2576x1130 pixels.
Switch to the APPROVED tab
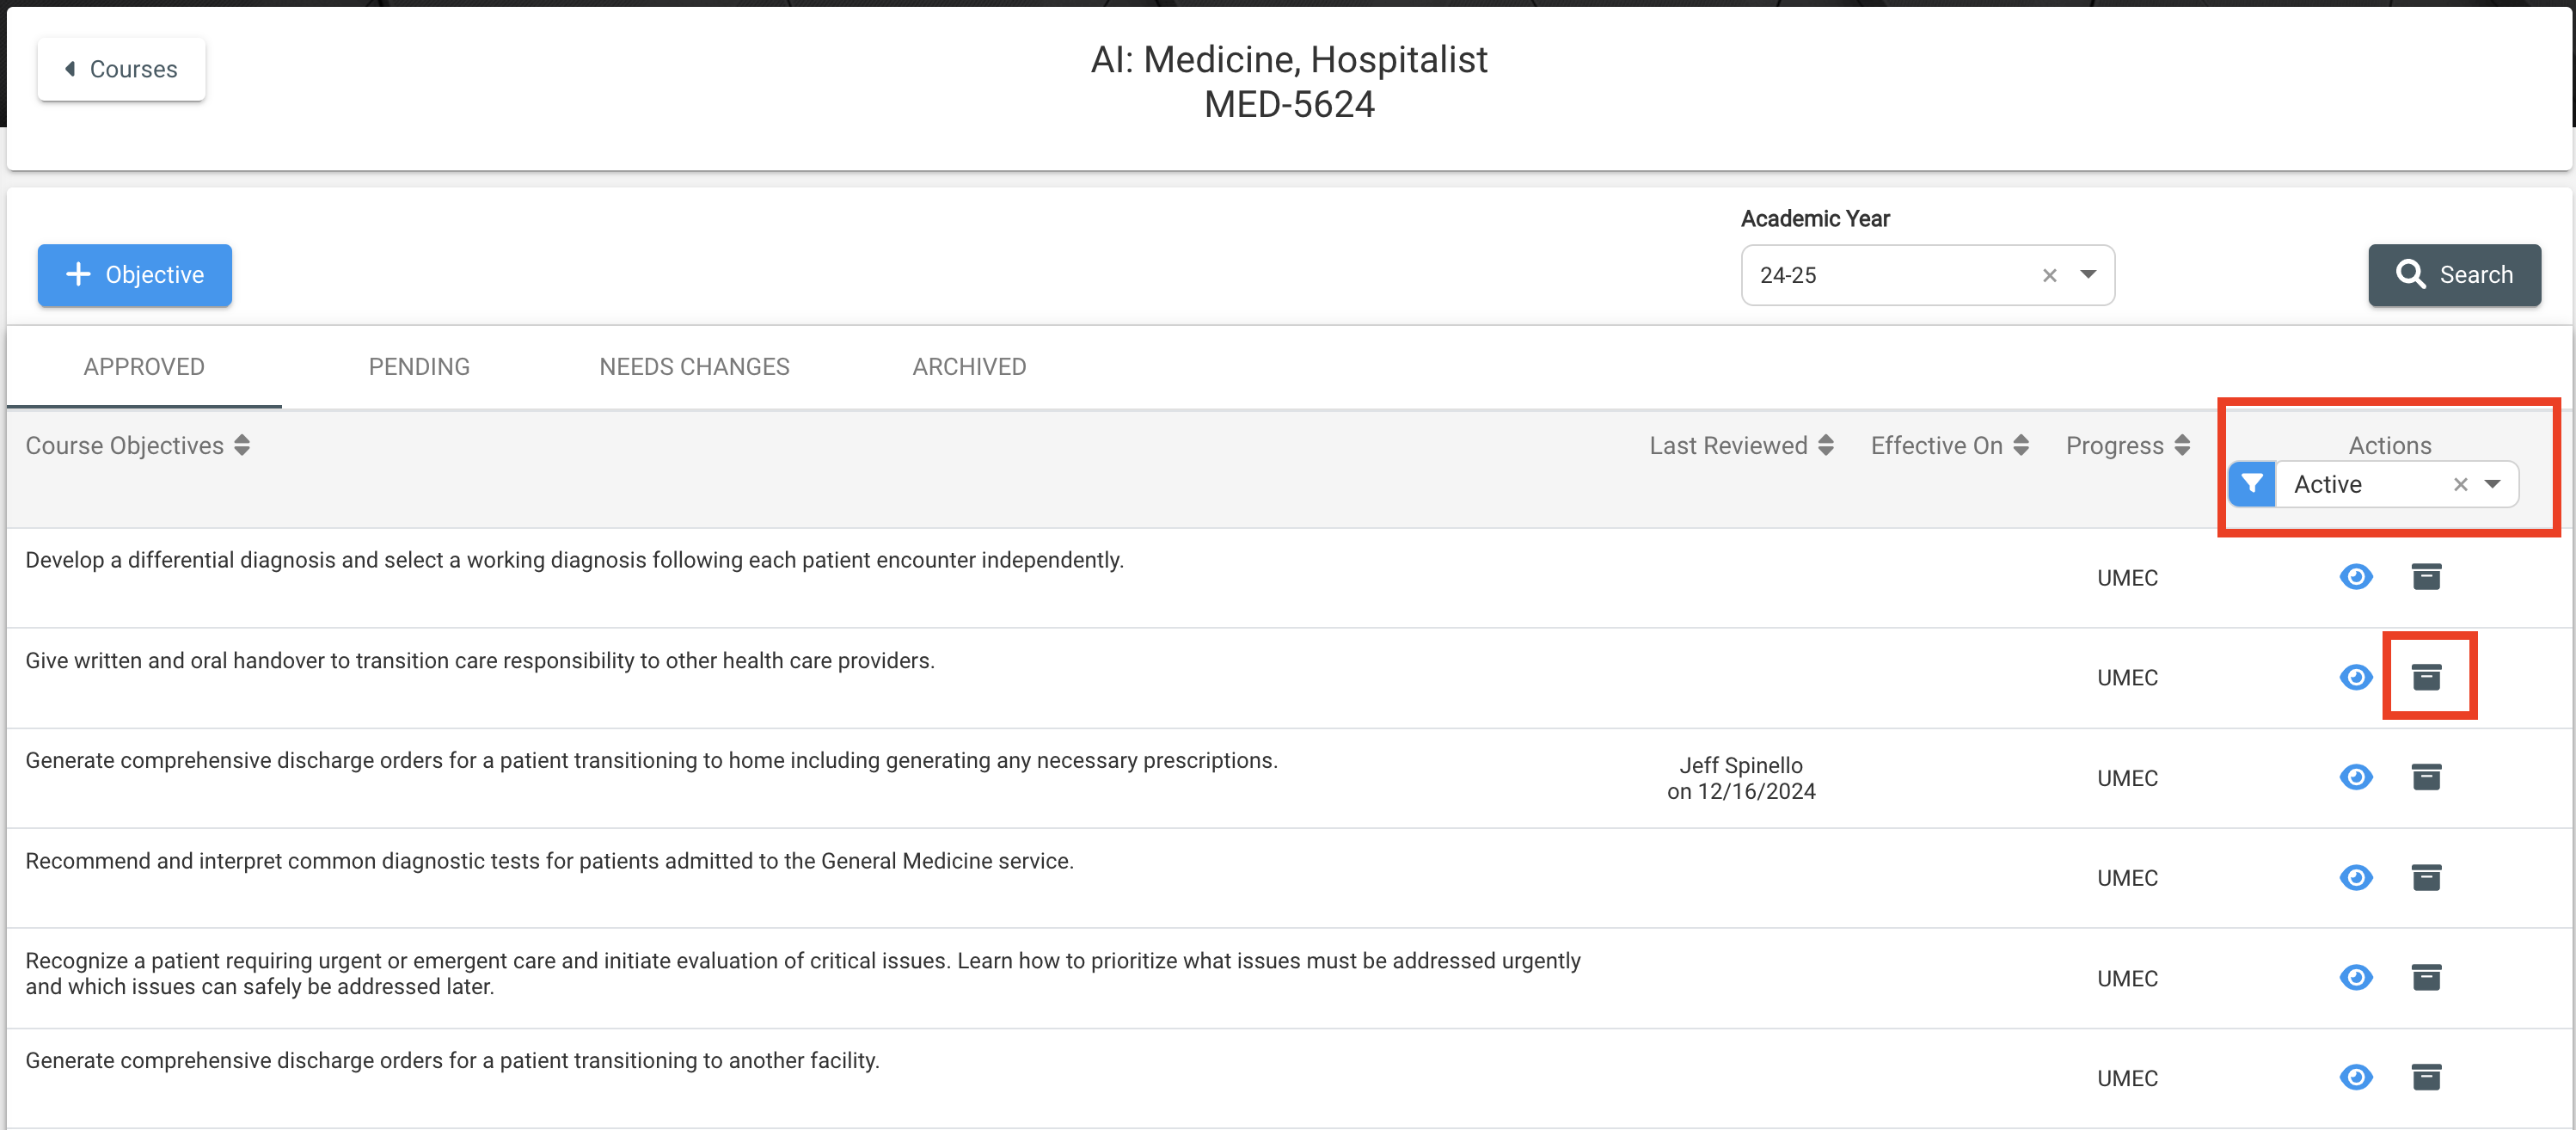144,367
